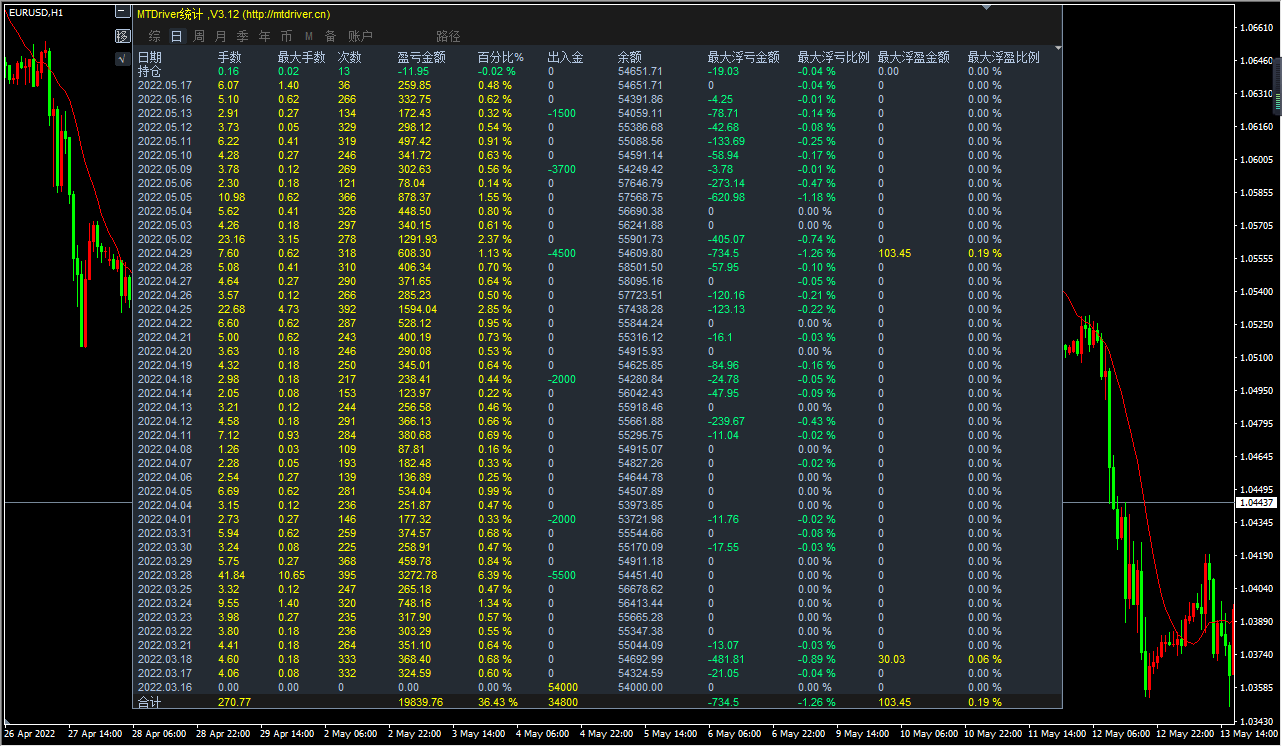The height and width of the screenshot is (747, 1282).
Task: Open the 年 yearly statistics tab
Action: click(x=265, y=36)
